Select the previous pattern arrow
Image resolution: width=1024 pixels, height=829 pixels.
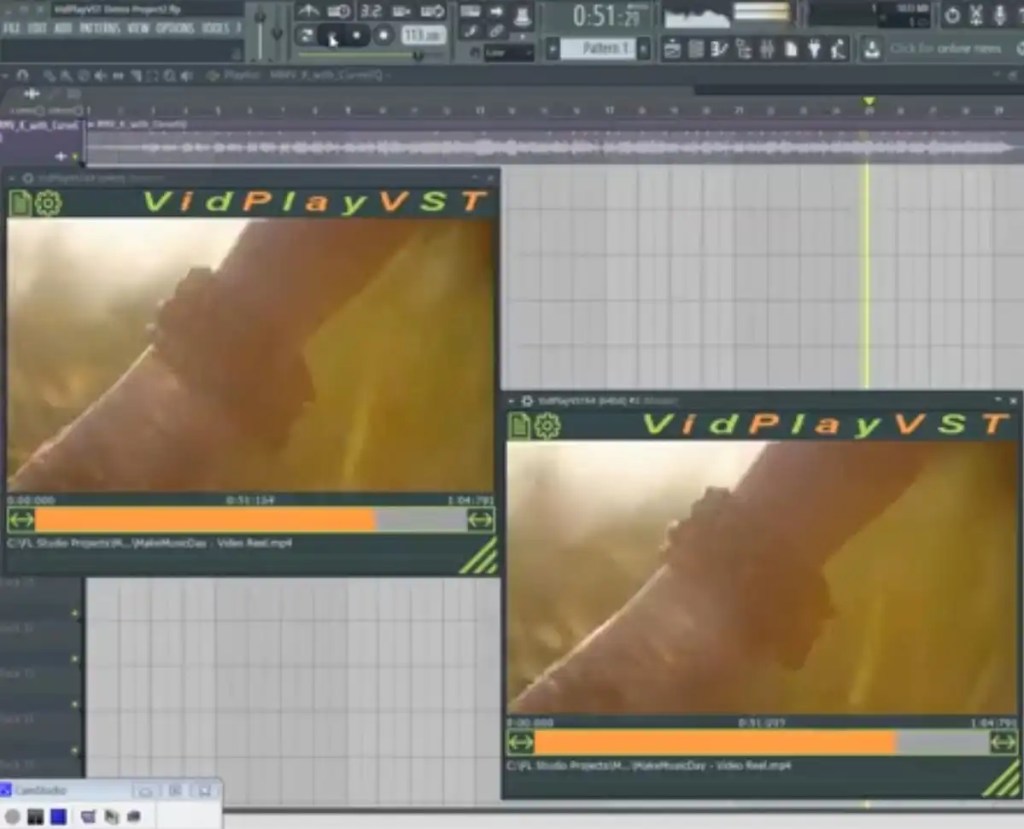point(552,49)
